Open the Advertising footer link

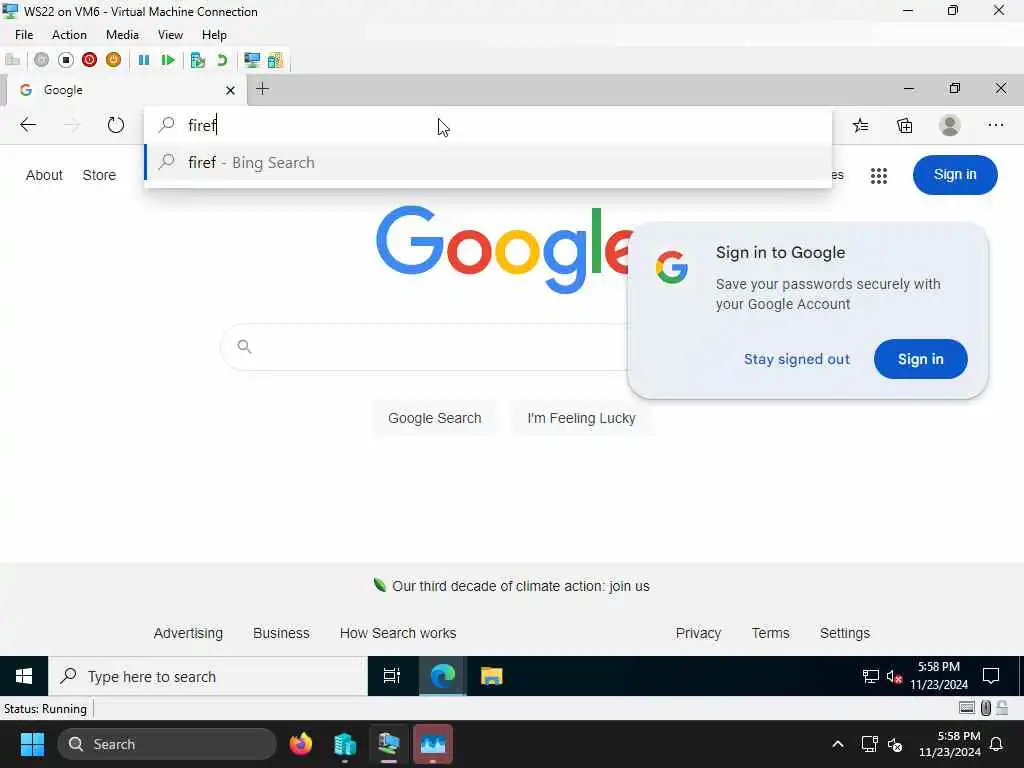tap(188, 633)
